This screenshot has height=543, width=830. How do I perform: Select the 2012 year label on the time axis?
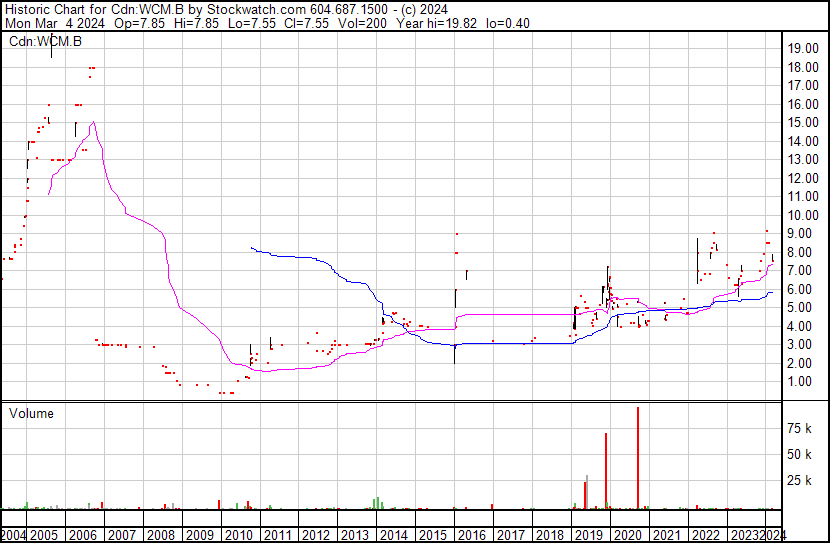coord(318,535)
